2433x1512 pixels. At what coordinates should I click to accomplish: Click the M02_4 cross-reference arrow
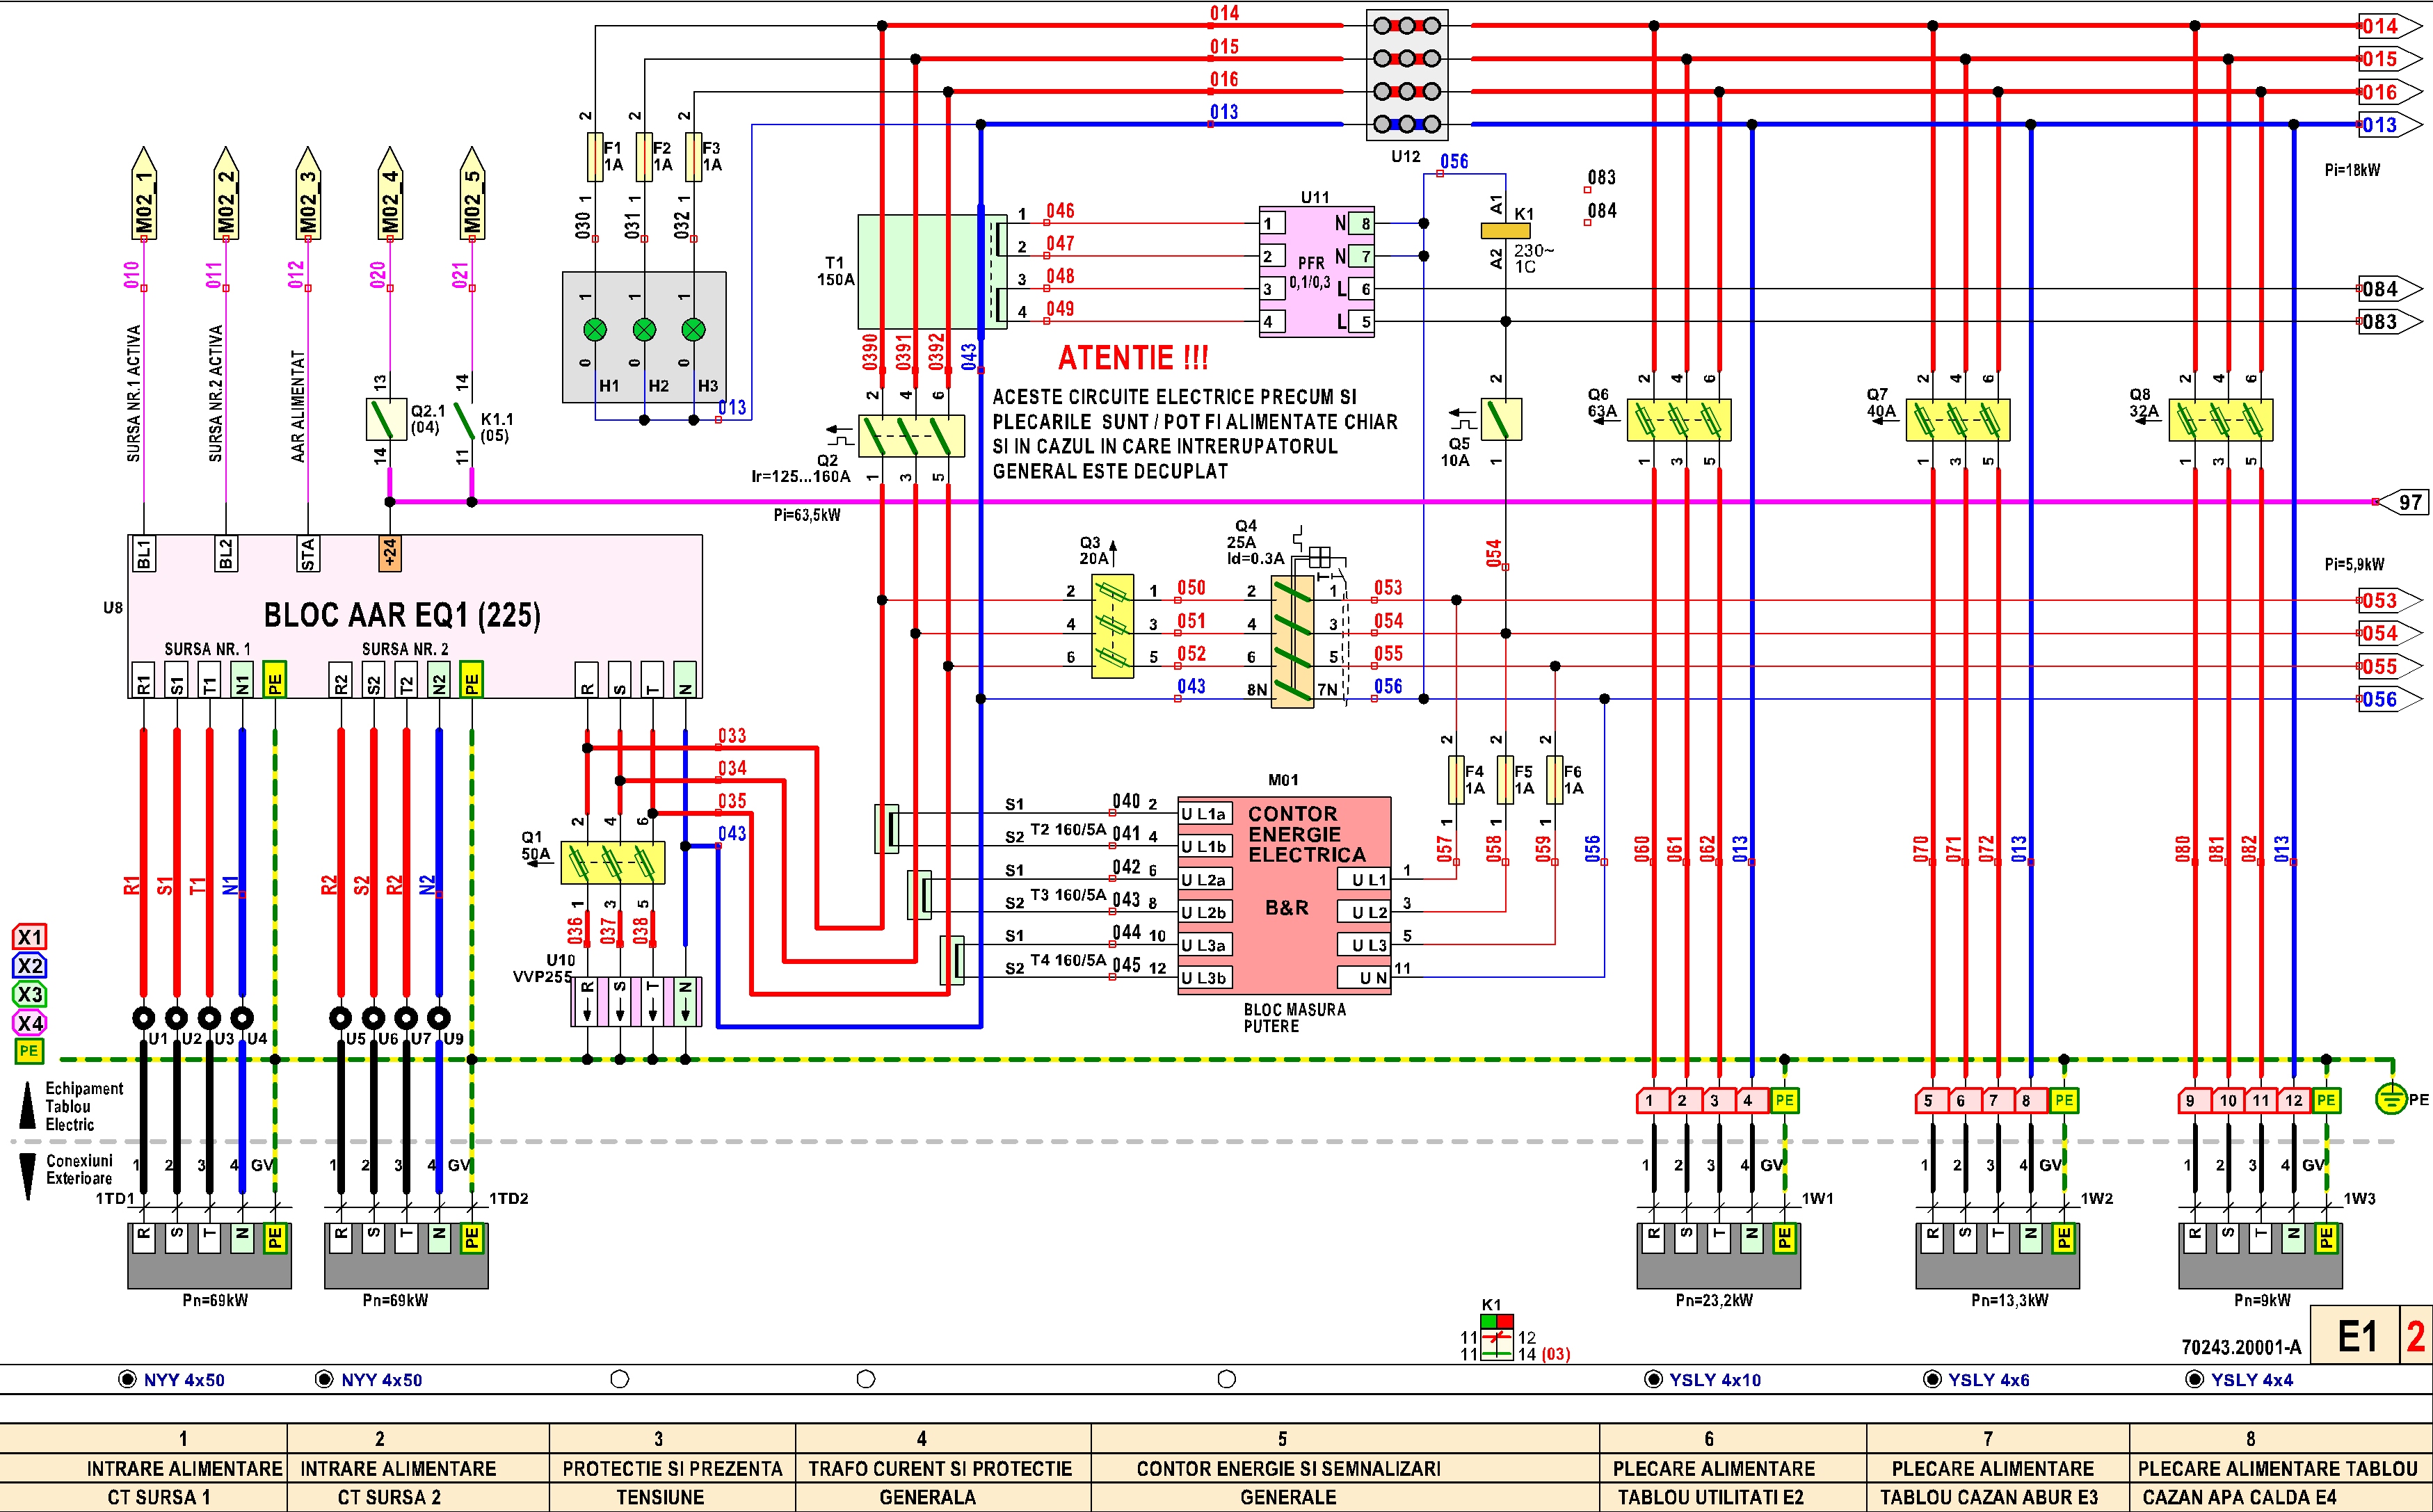coord(390,194)
